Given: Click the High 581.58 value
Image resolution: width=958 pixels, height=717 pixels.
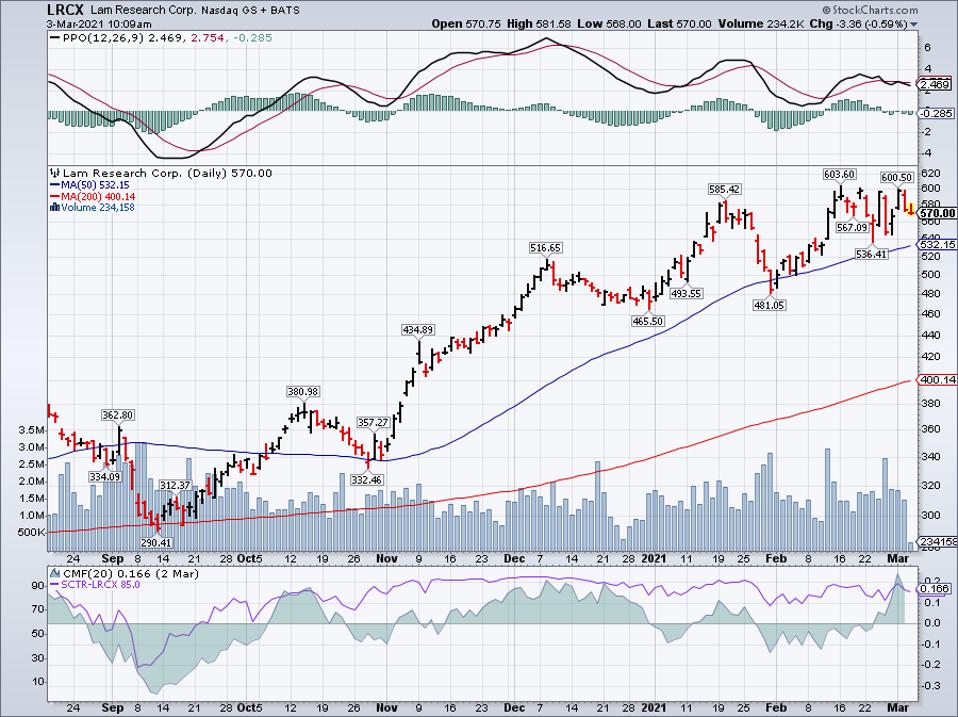Looking at the screenshot, I should click(x=539, y=24).
